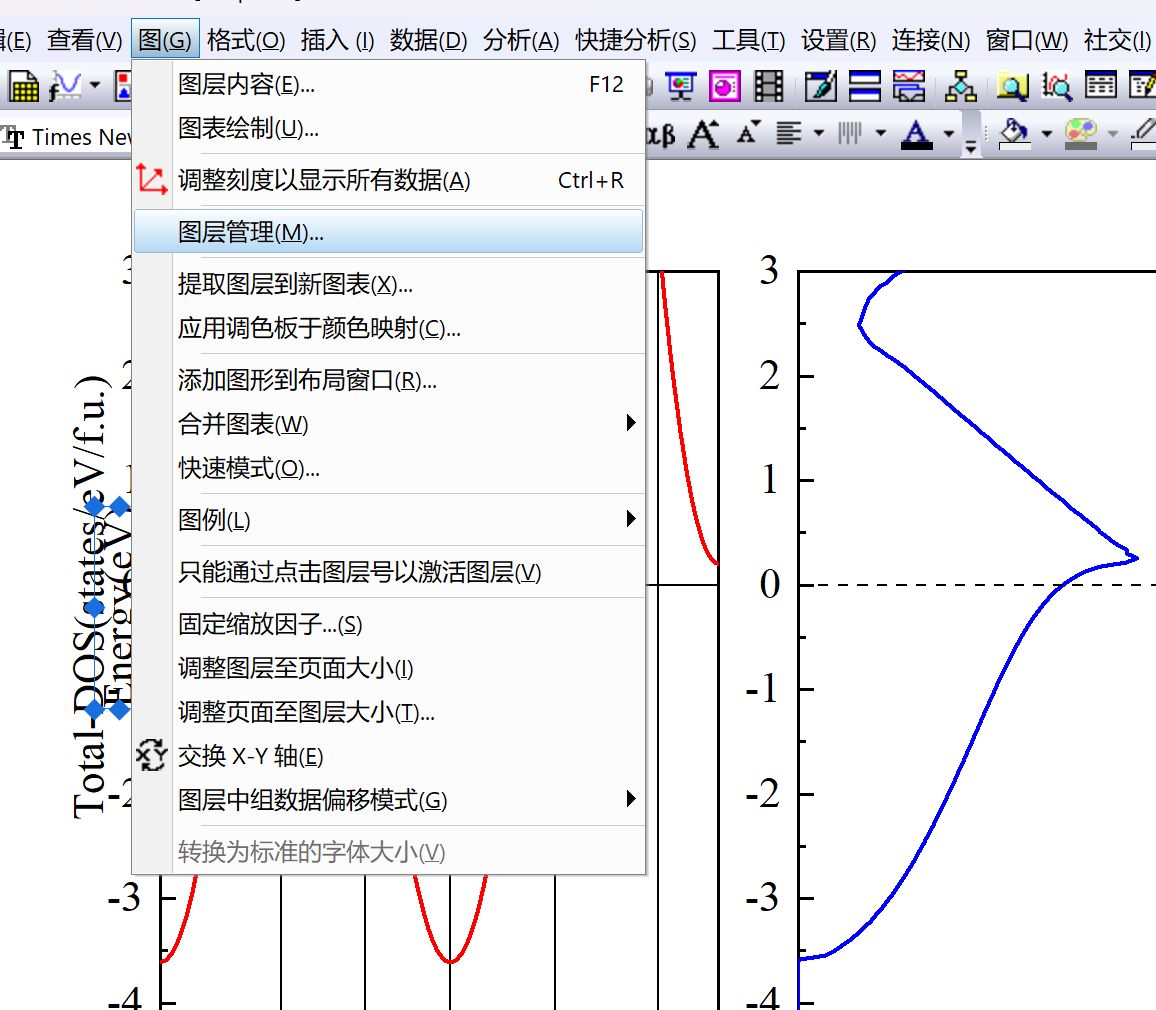Open the video builder film strip icon
The height and width of the screenshot is (1010, 1156).
768,86
